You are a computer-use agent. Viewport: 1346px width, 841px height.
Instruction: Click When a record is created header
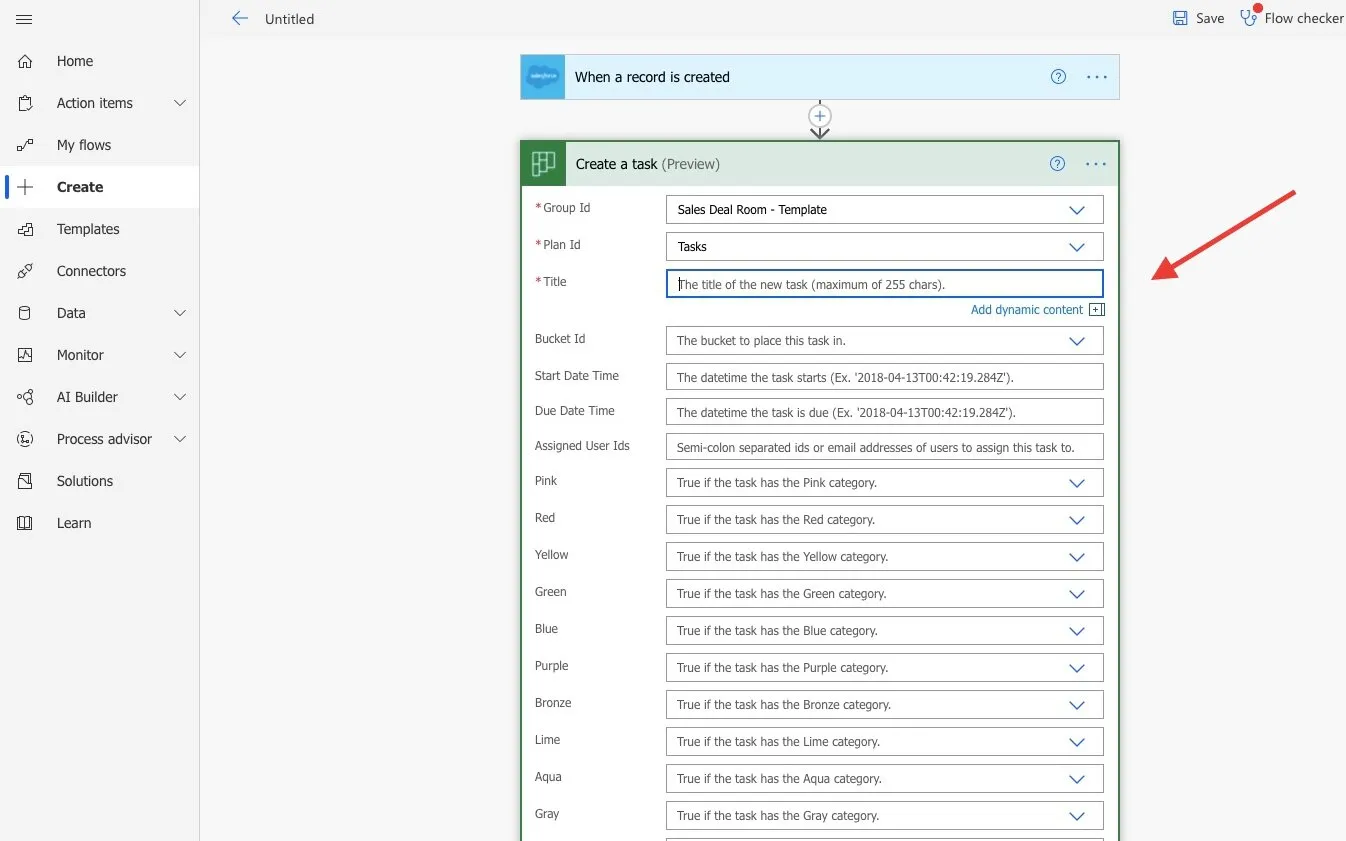652,77
